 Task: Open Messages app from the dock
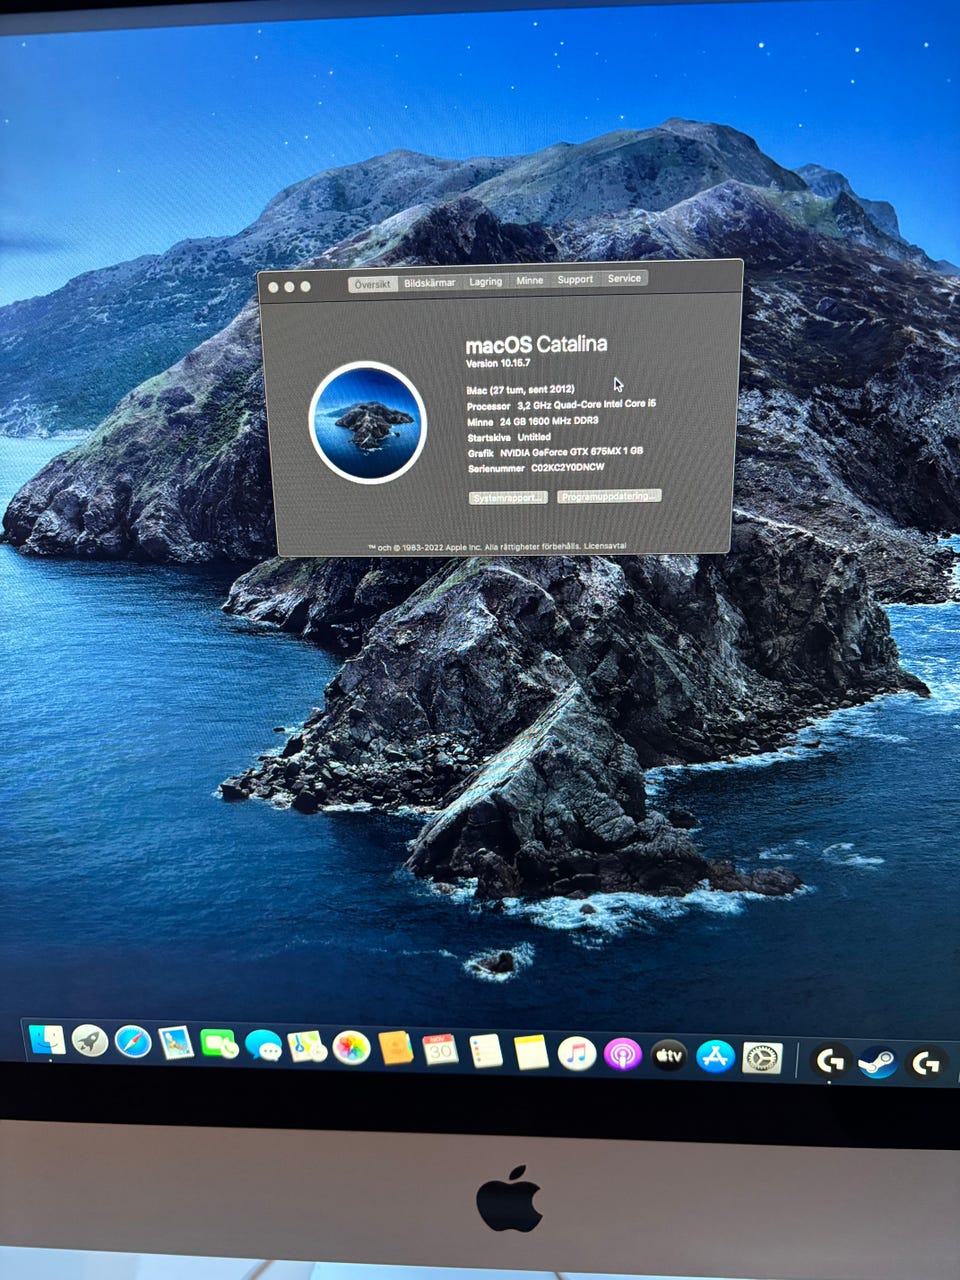(x=263, y=1046)
